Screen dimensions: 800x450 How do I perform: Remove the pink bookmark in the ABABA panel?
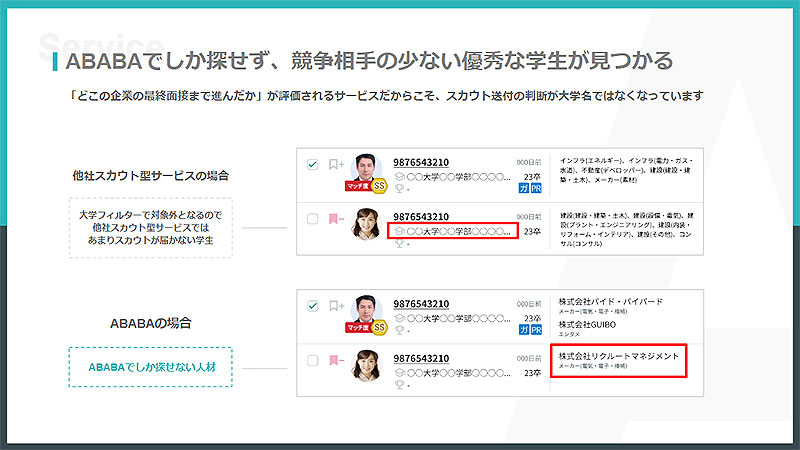click(x=335, y=359)
